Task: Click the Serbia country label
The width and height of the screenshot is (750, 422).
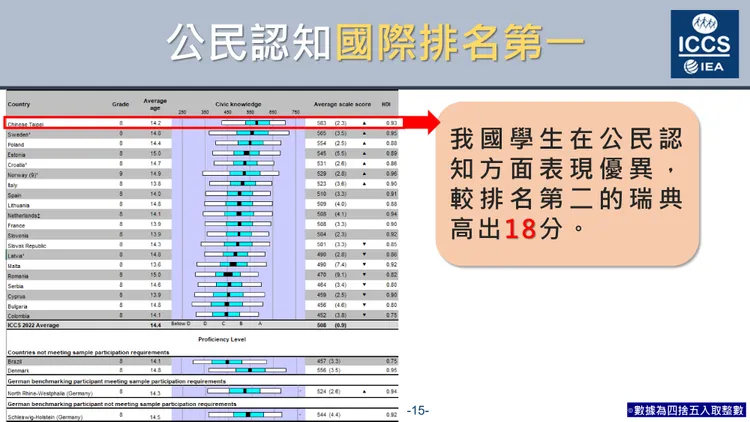Action: coord(15,286)
